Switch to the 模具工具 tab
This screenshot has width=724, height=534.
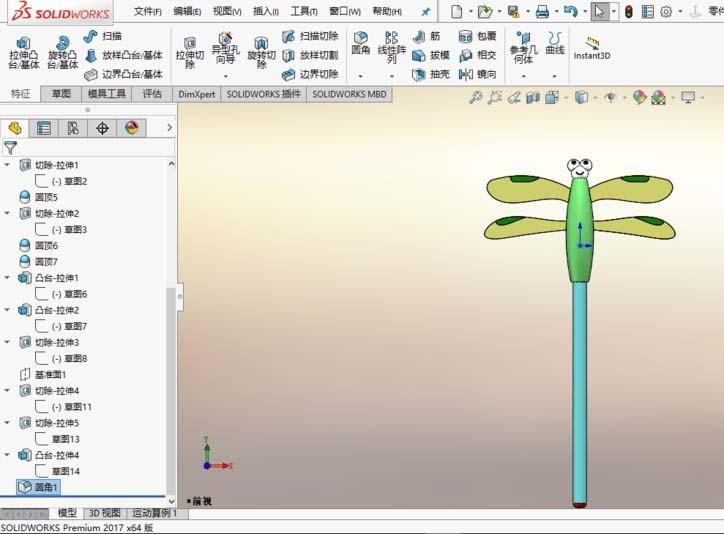pos(107,94)
